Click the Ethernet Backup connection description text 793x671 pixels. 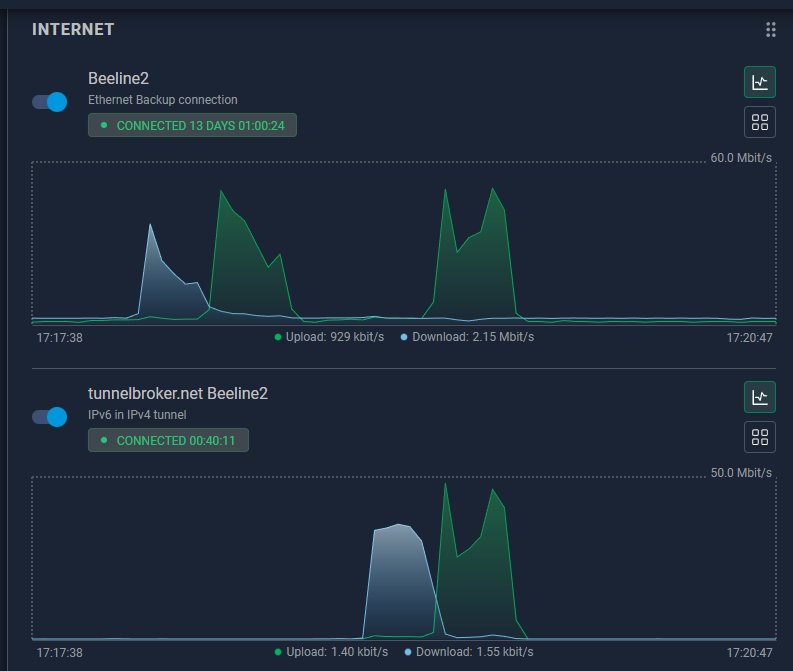162,100
